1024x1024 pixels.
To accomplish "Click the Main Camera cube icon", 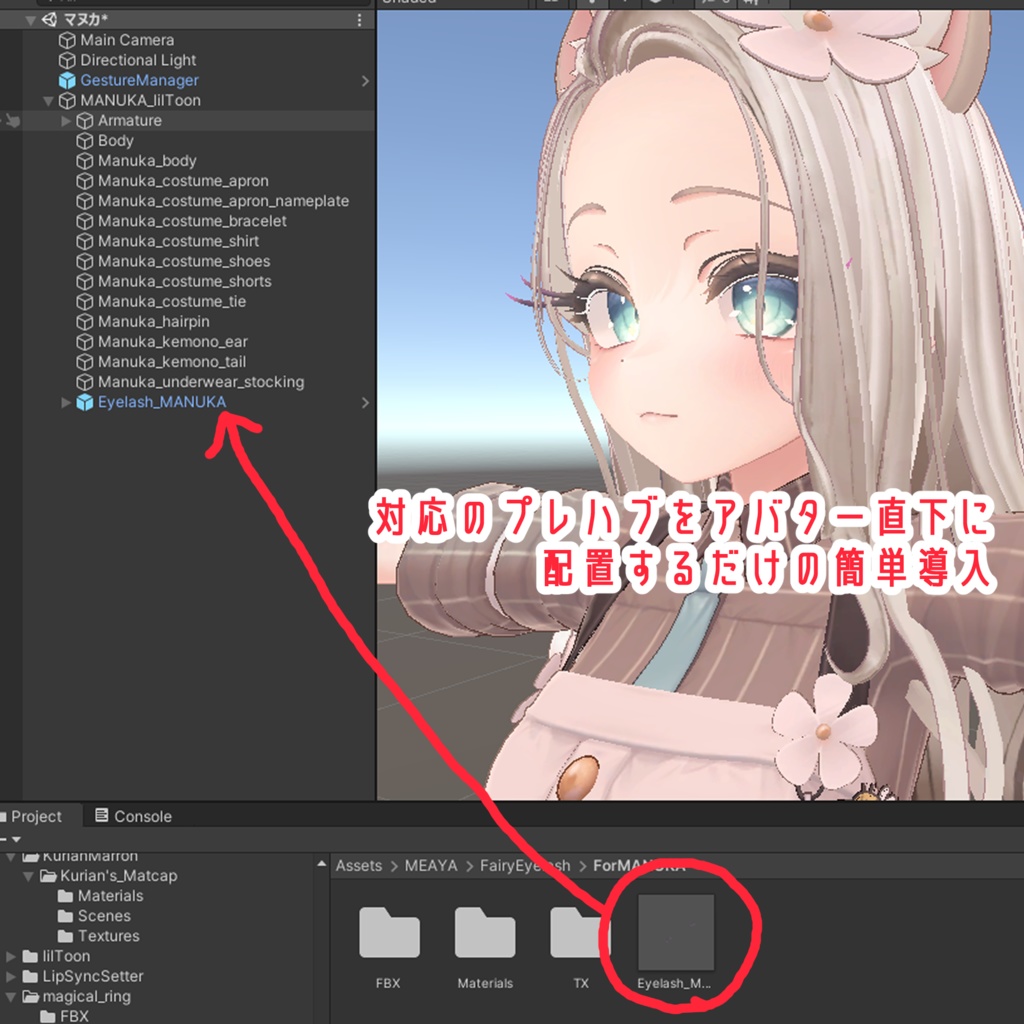I will pos(67,40).
